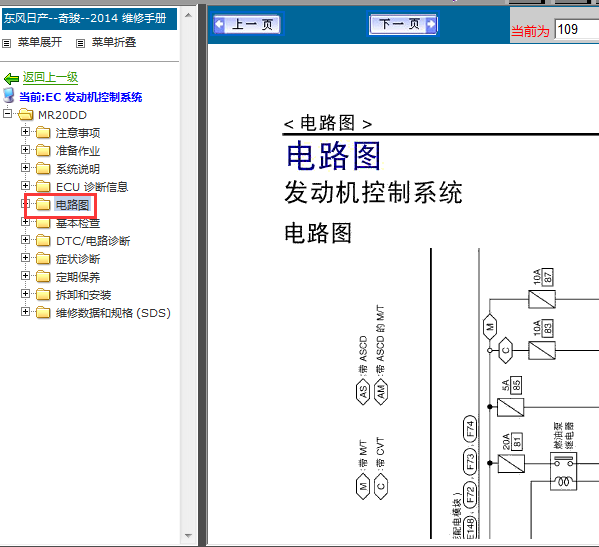Viewport: 599px width, 547px height.
Task: Click the 注意事项 folder icon
Action: [x=43, y=132]
